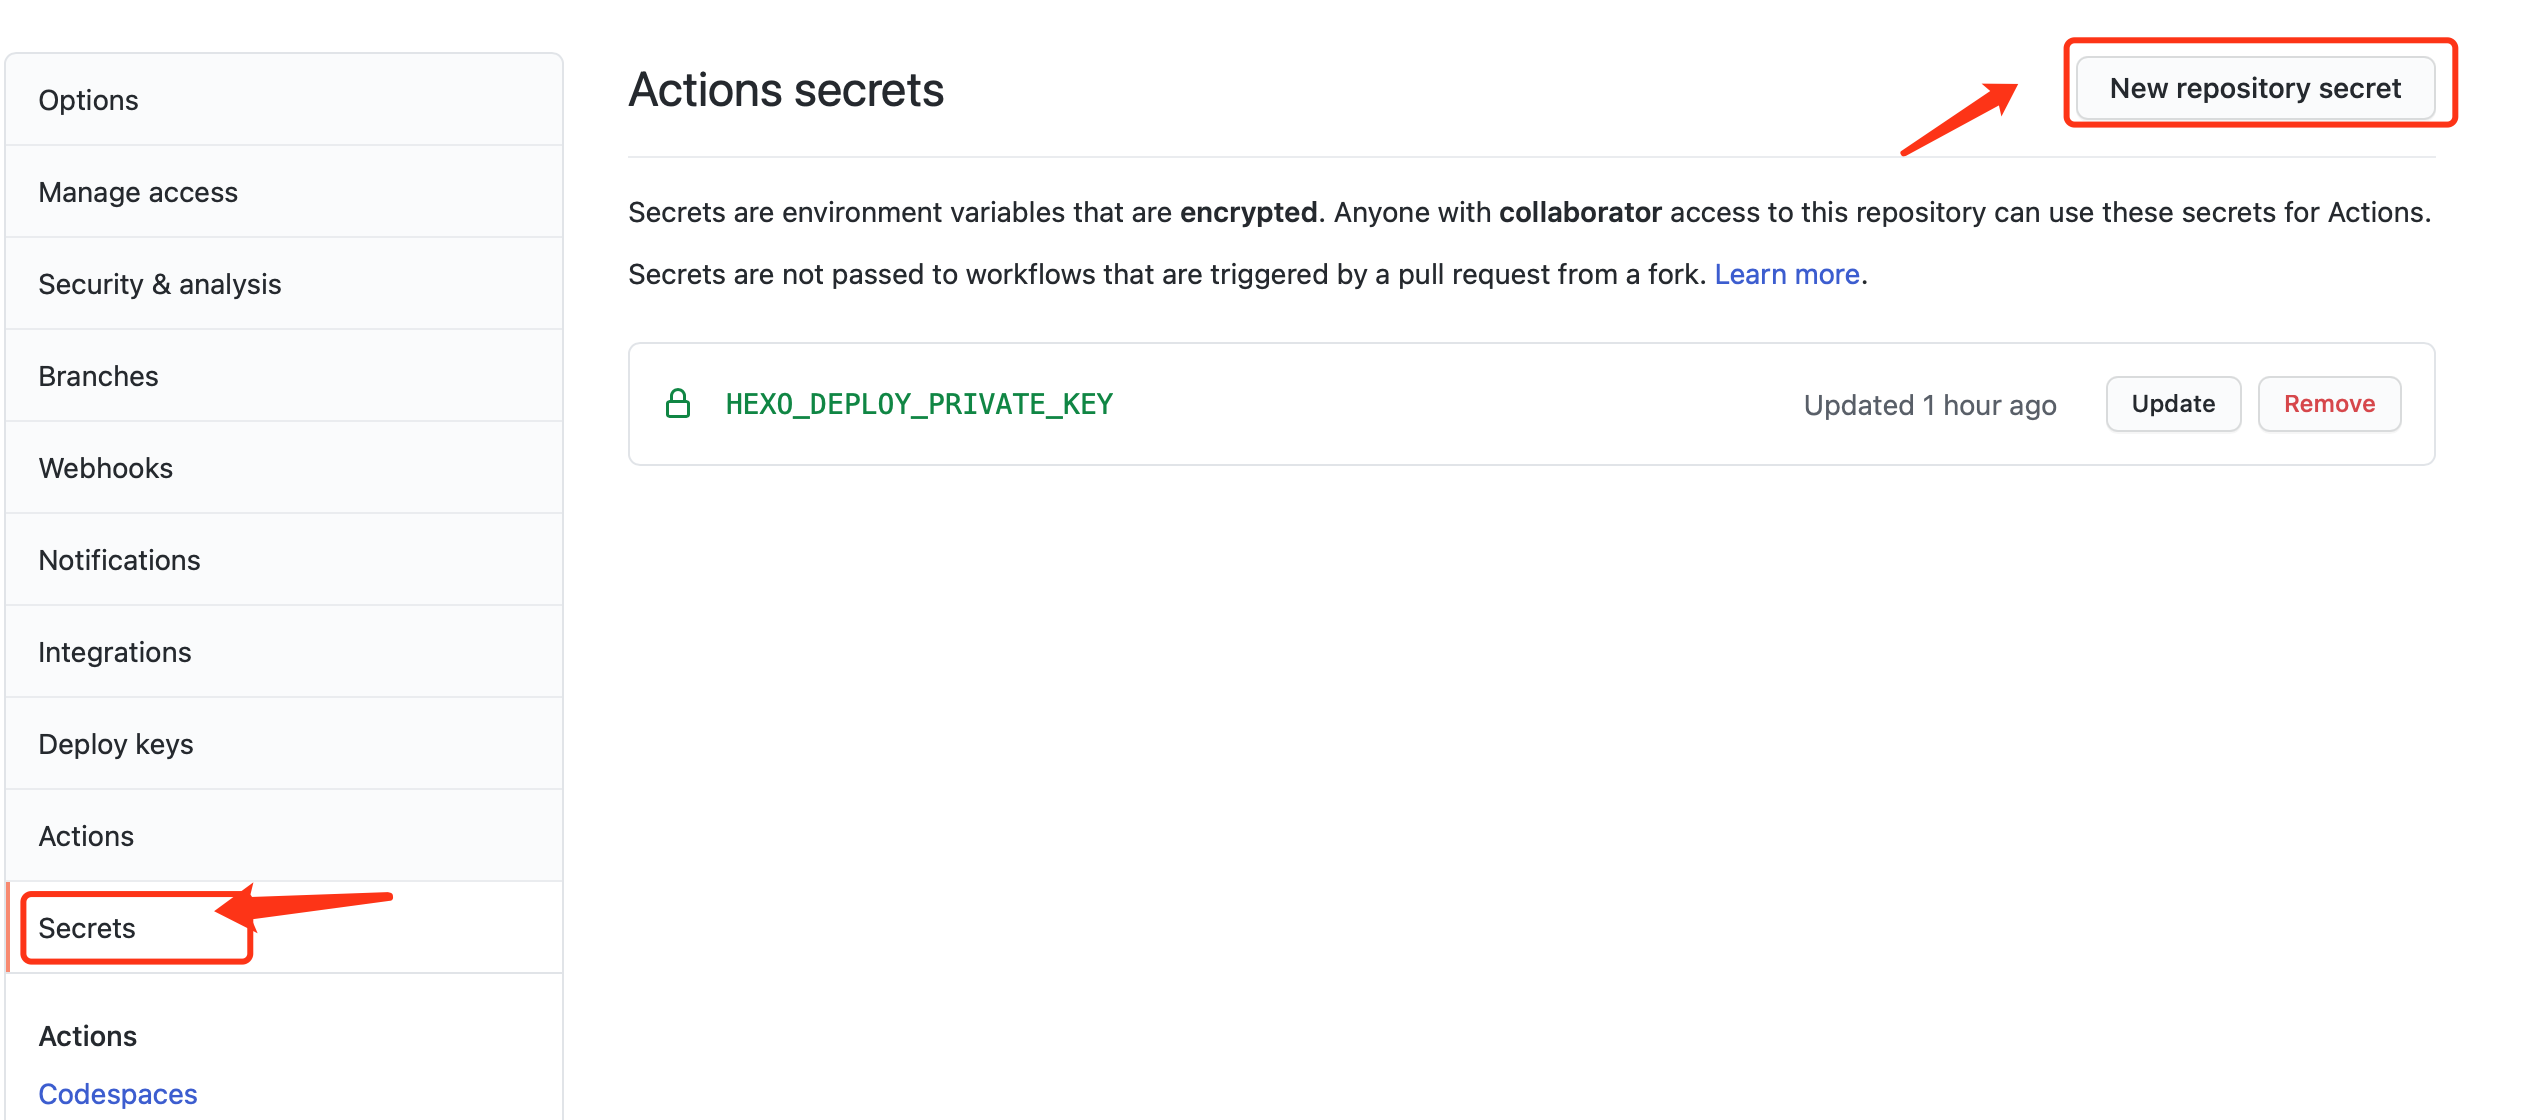Click the lock icon beside HEXO_DEPLOY_PRIVATE_KEY

tap(678, 404)
